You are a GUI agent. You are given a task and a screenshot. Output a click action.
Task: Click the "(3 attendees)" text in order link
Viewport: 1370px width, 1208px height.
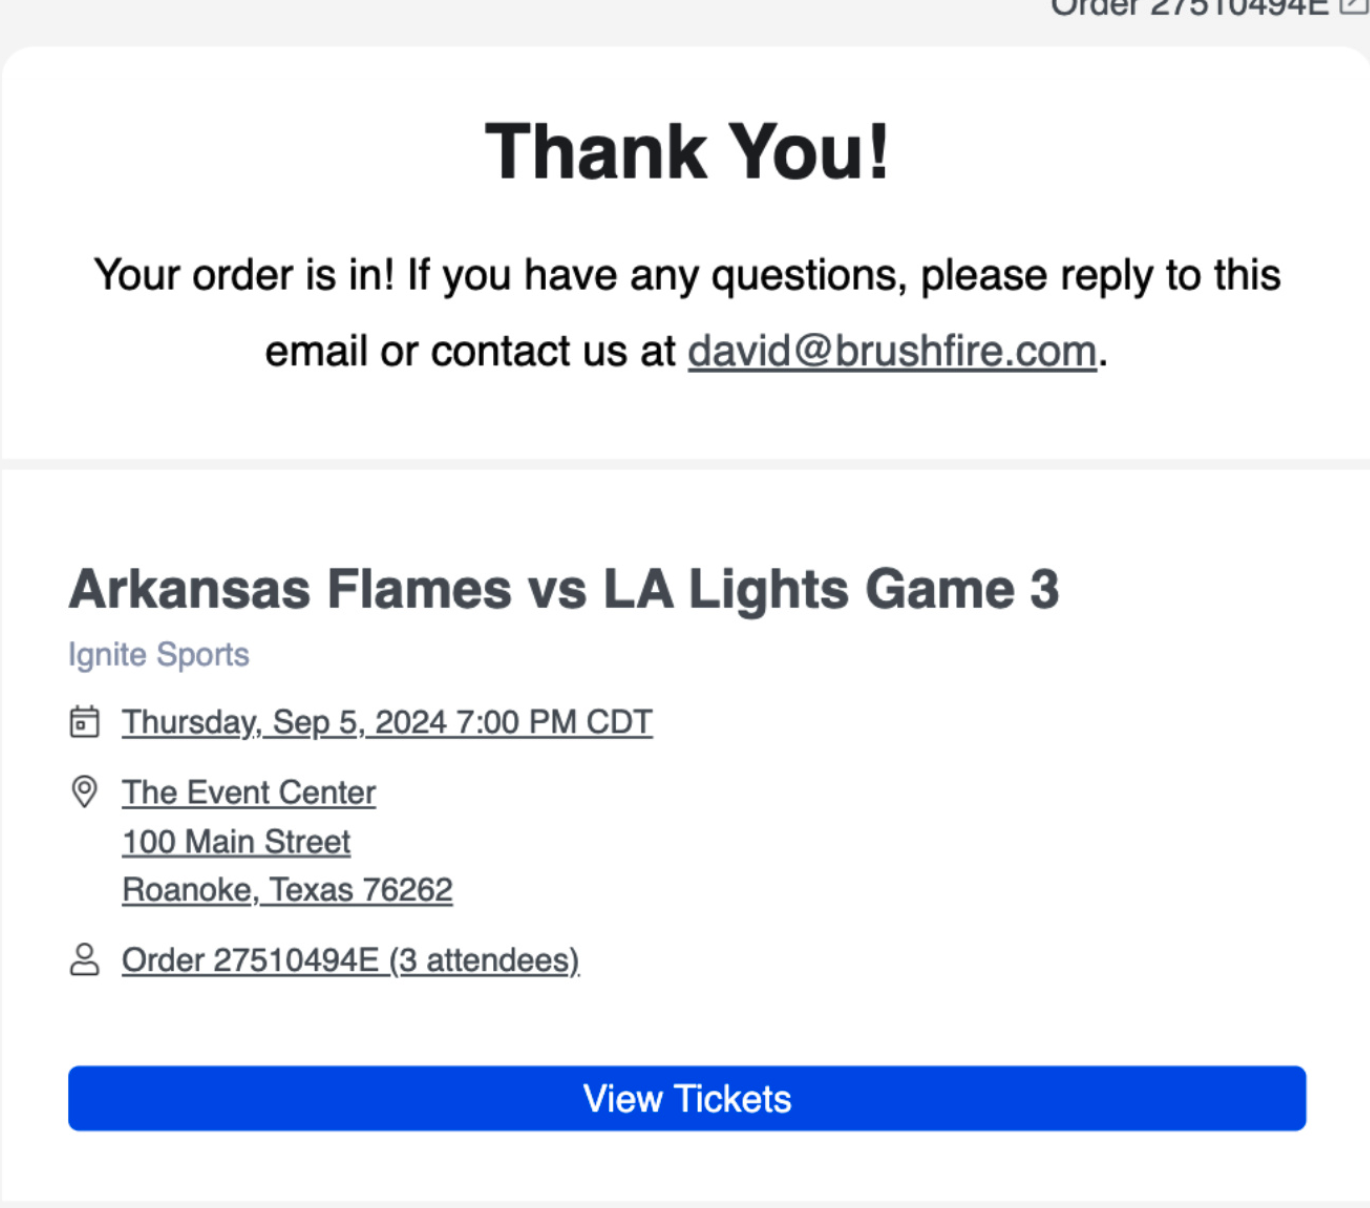(x=484, y=960)
